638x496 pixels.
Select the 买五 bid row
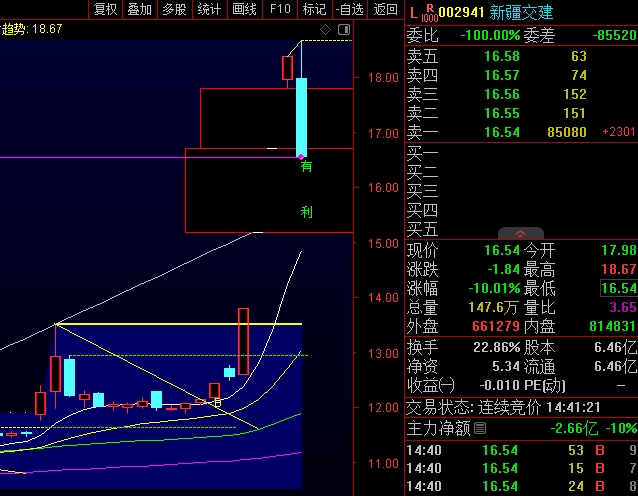click(x=521, y=229)
